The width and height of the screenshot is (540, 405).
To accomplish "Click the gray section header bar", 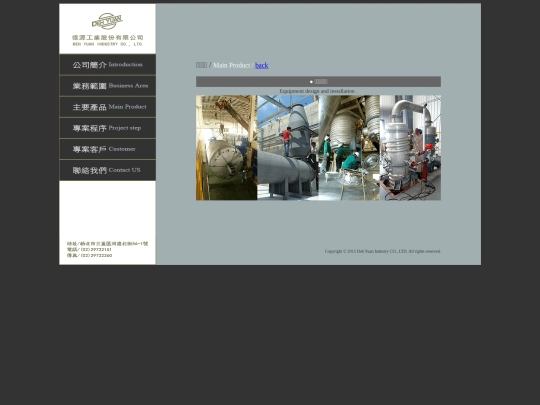I will pyautogui.click(x=318, y=82).
